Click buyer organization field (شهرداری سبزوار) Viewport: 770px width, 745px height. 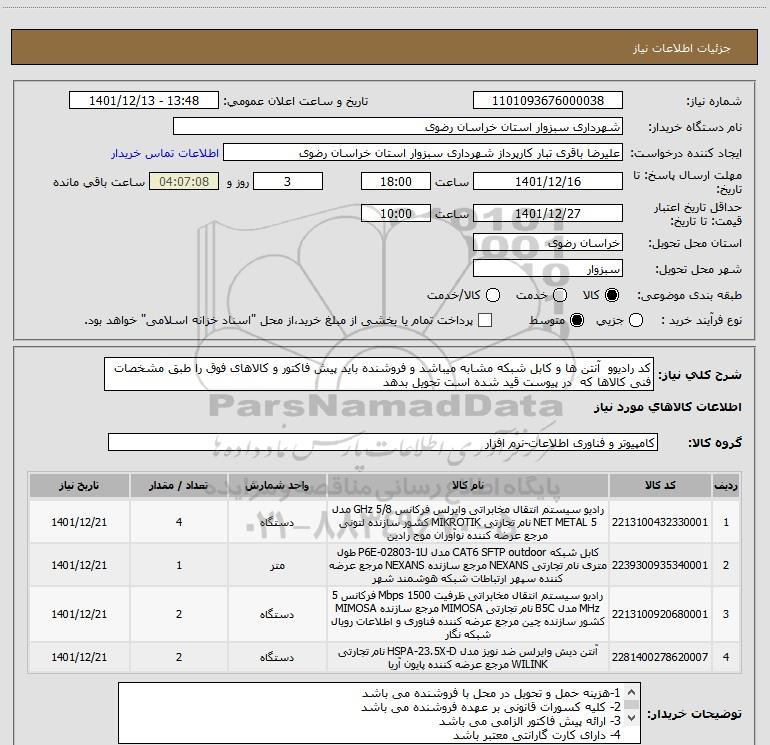click(398, 127)
